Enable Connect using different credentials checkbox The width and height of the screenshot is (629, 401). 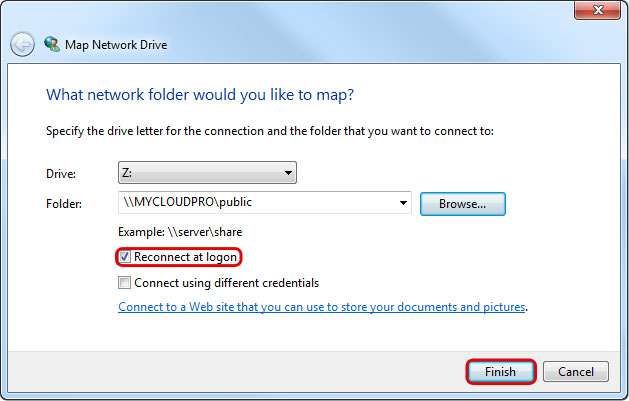point(124,283)
